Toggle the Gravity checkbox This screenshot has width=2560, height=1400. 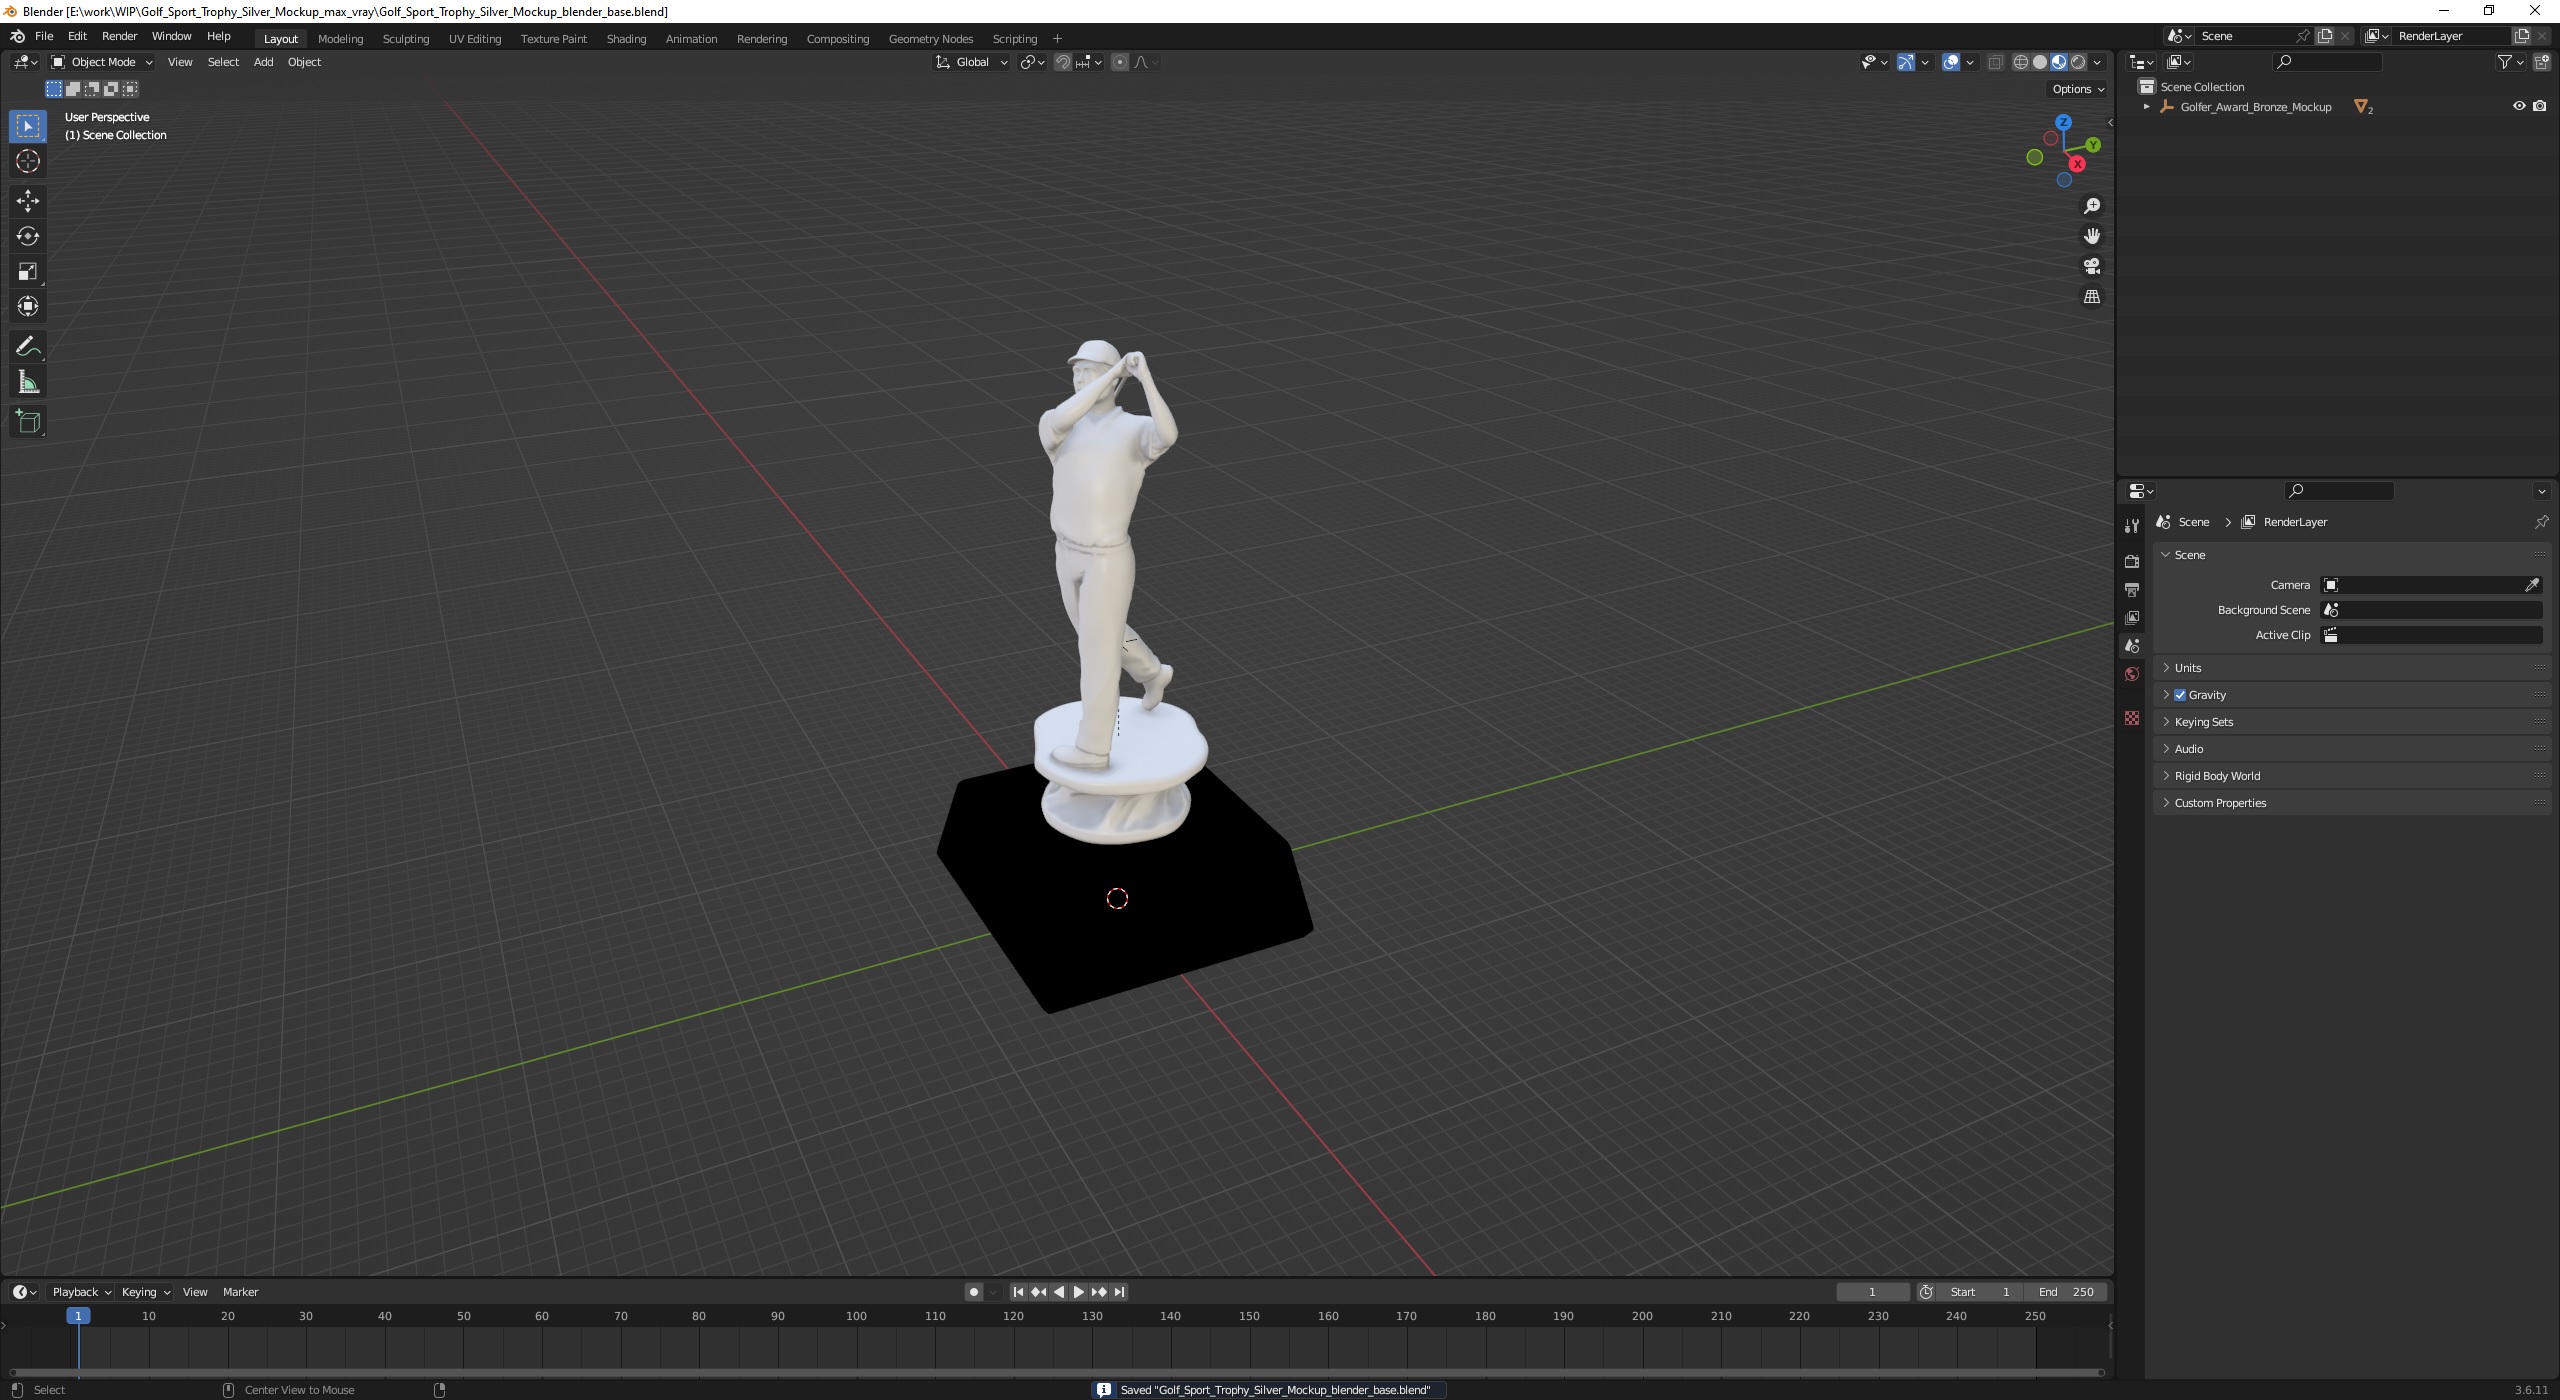coord(2180,695)
